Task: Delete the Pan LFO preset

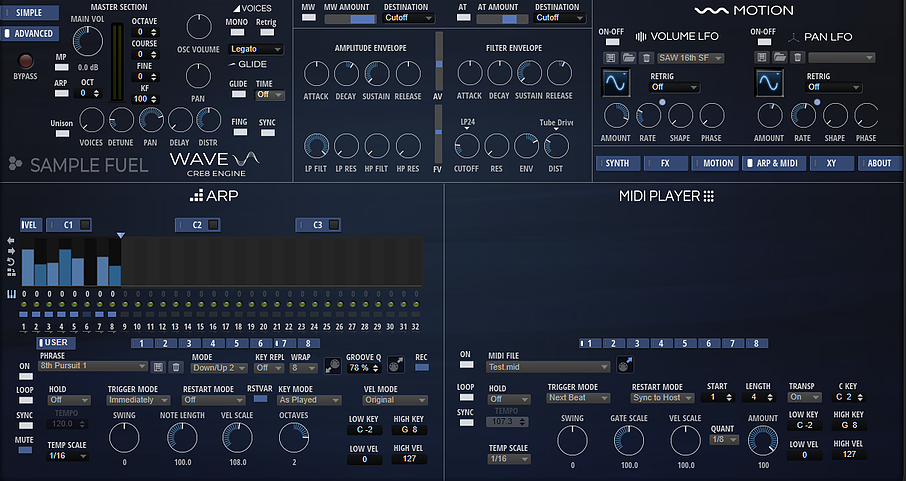Action: pyautogui.click(x=798, y=57)
